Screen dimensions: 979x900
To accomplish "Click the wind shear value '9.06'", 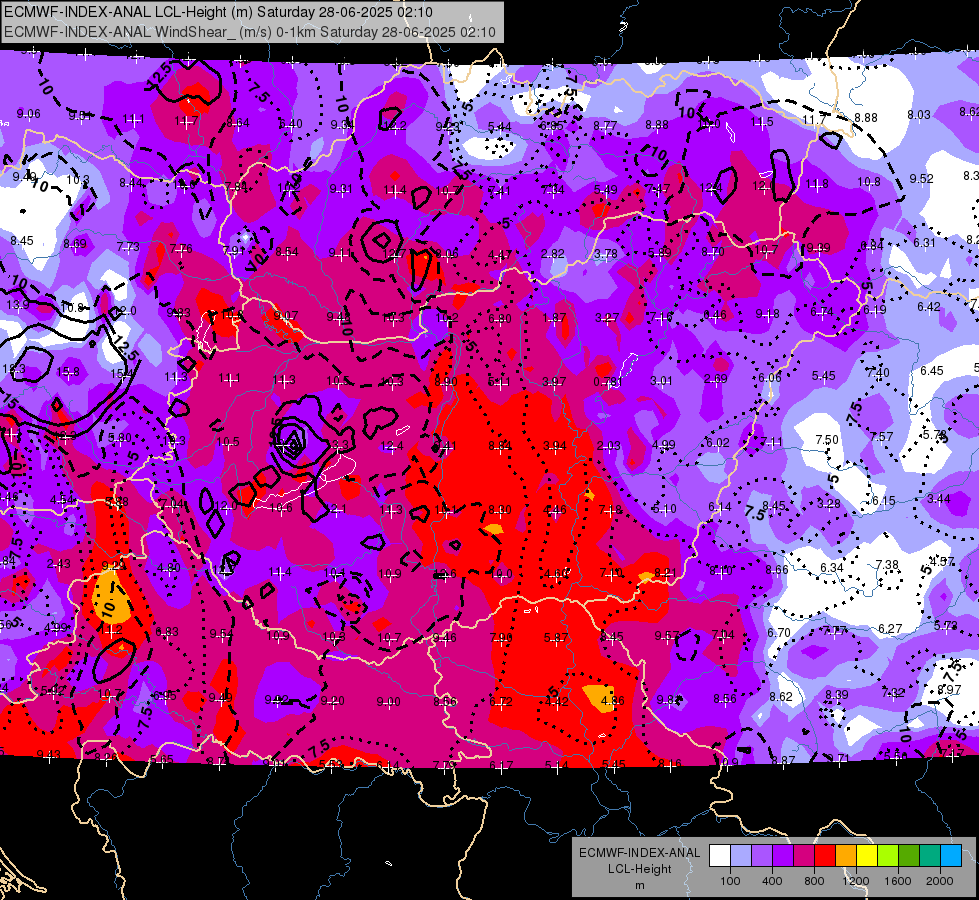I will click(29, 114).
